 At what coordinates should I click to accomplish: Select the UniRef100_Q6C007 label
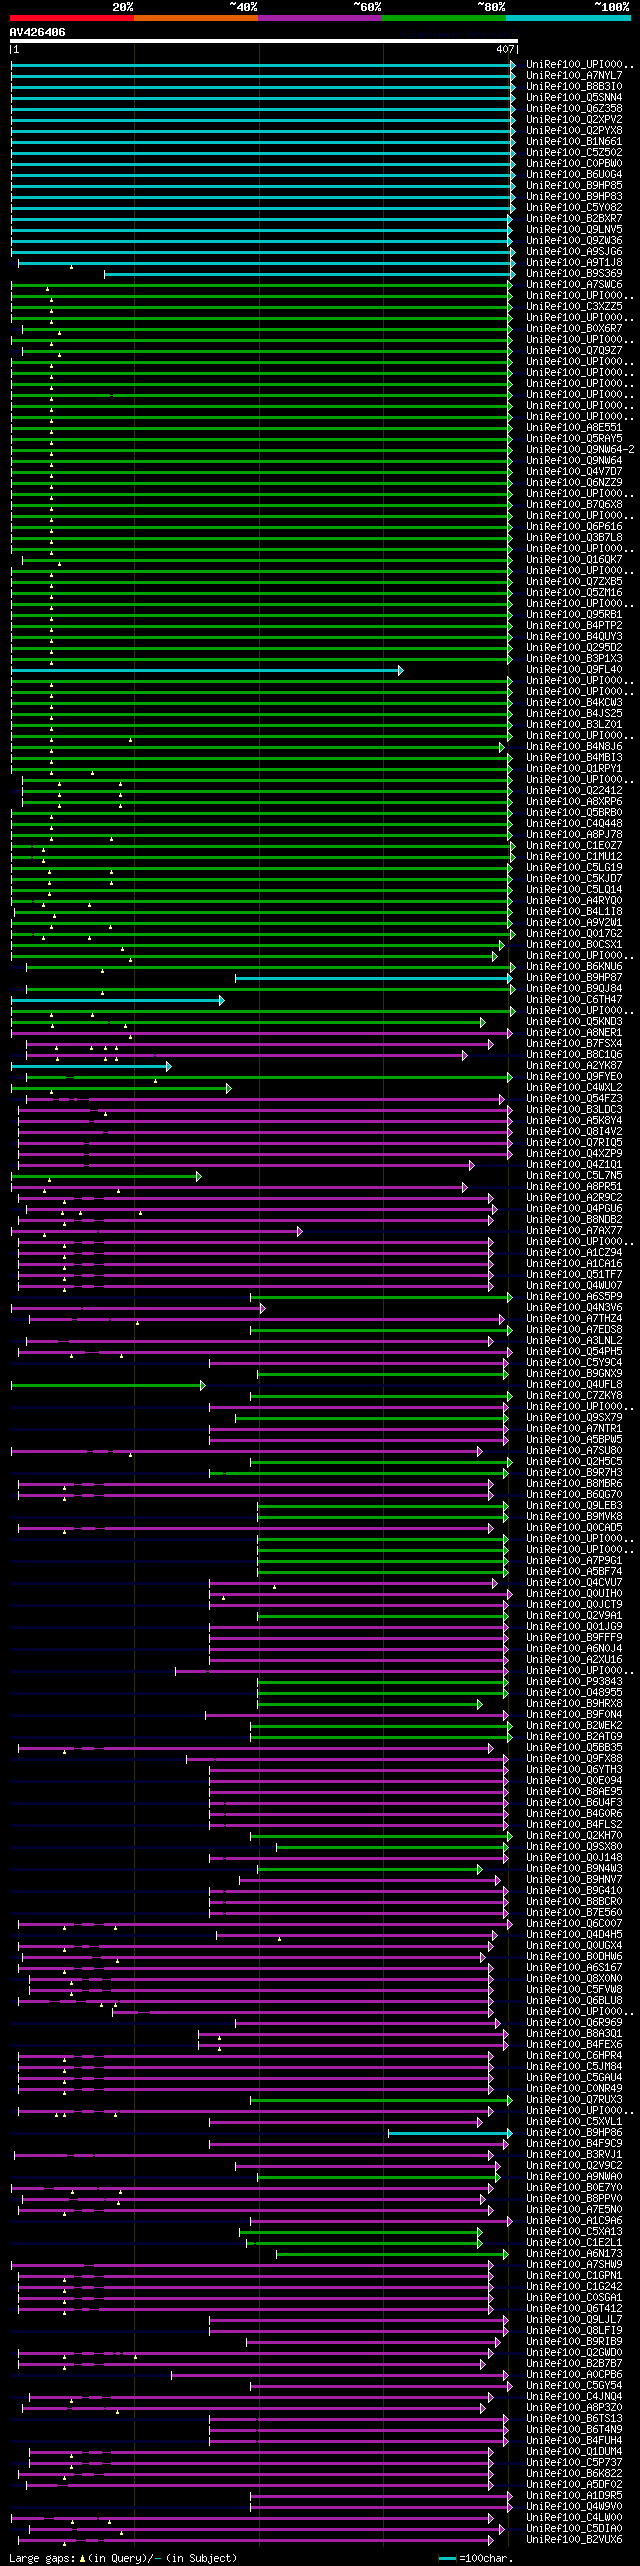pyautogui.click(x=574, y=1923)
